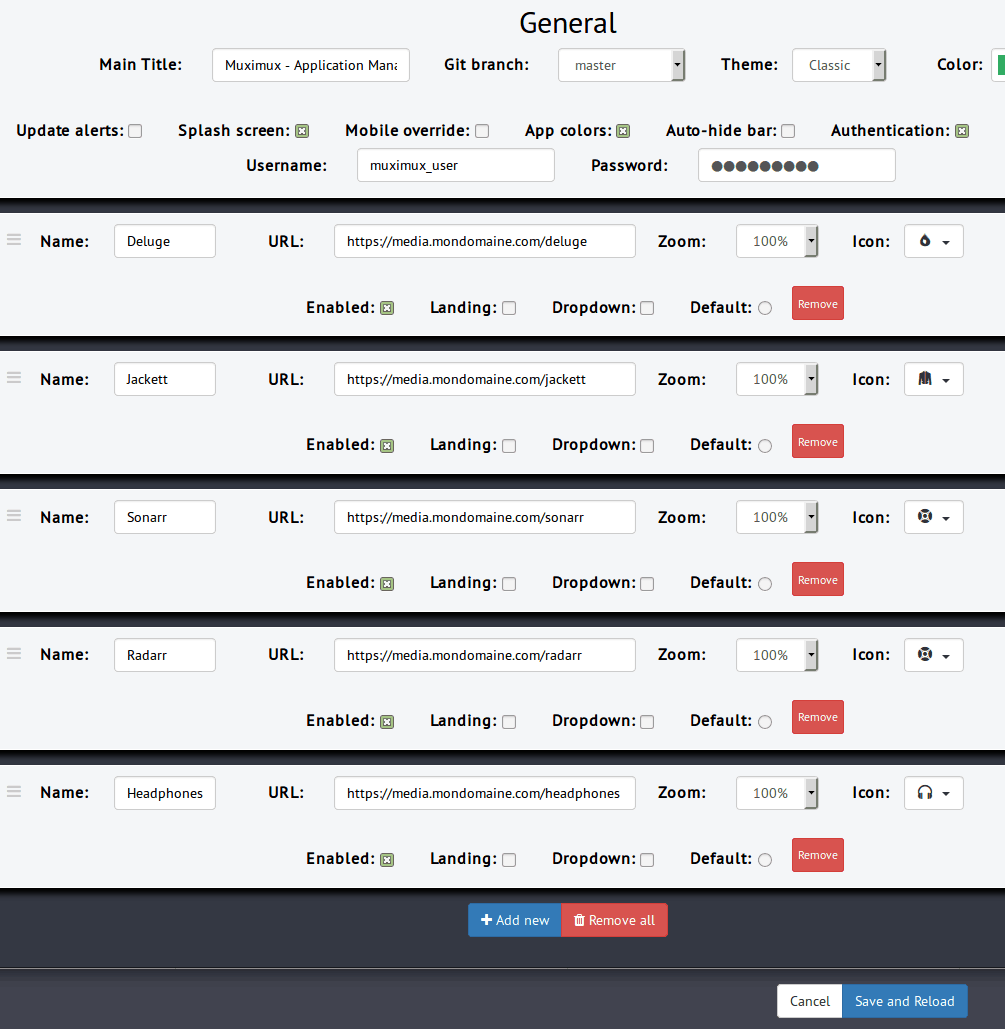Uncheck Enabled for Sonarr
The width and height of the screenshot is (1005, 1029).
(387, 583)
